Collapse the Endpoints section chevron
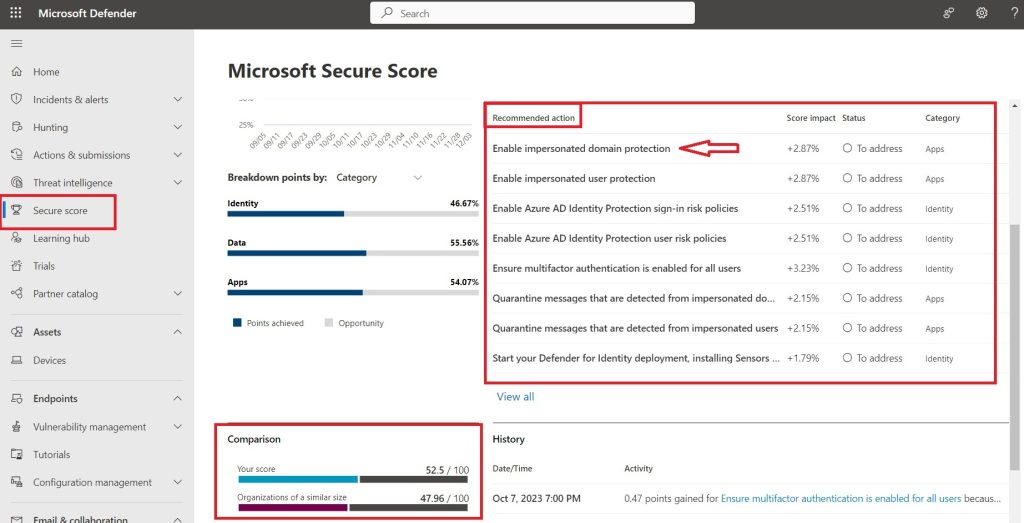1024x523 pixels. point(178,398)
